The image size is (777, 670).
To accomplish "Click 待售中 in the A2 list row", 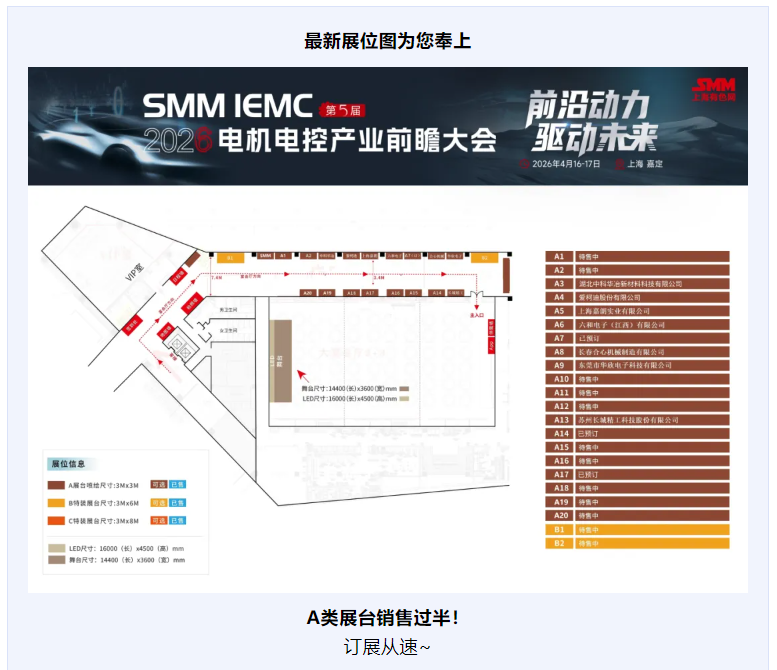I will coord(589,270).
